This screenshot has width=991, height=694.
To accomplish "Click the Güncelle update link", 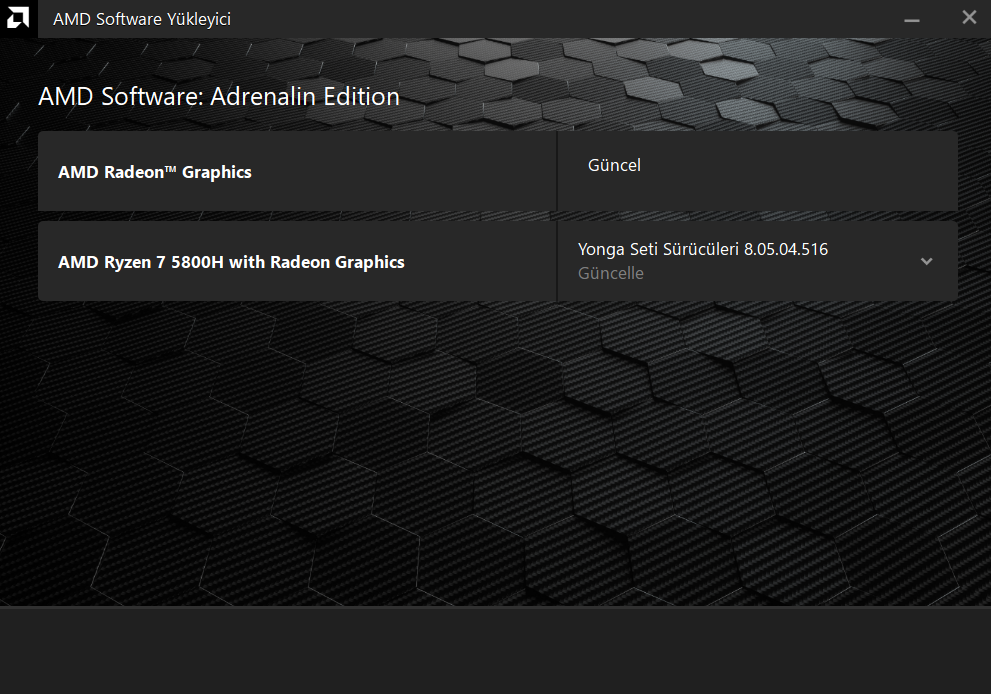I will point(611,273).
